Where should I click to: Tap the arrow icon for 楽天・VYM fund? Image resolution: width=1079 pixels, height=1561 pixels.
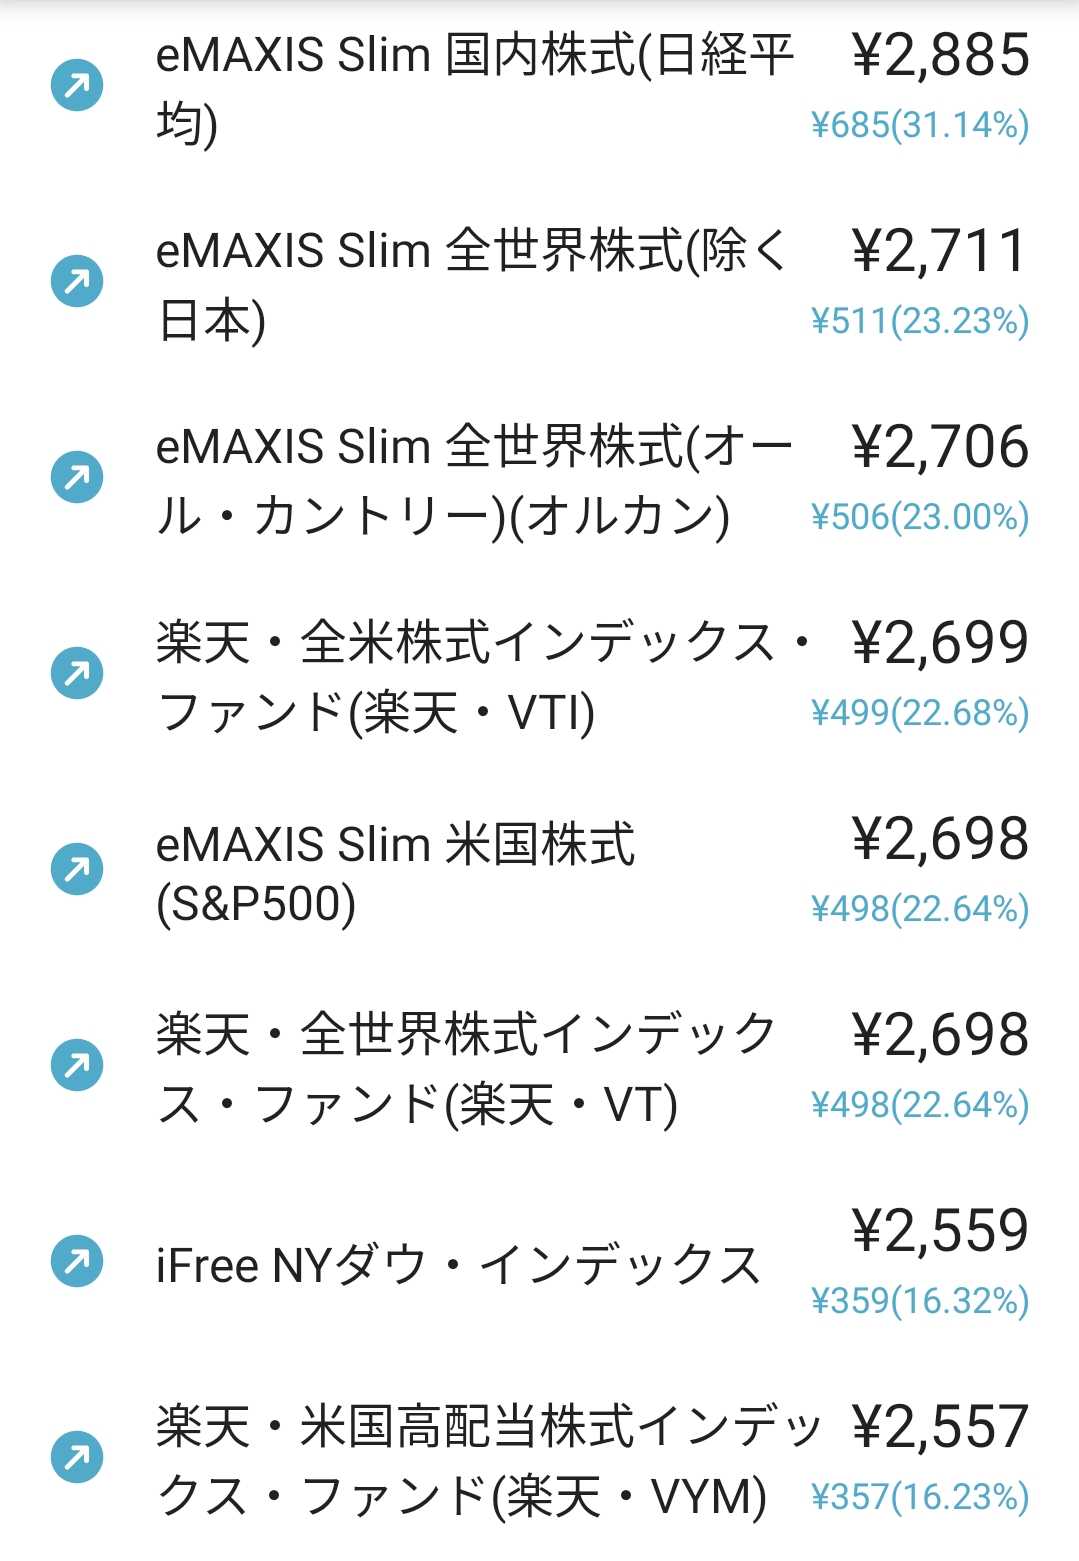tap(77, 1458)
